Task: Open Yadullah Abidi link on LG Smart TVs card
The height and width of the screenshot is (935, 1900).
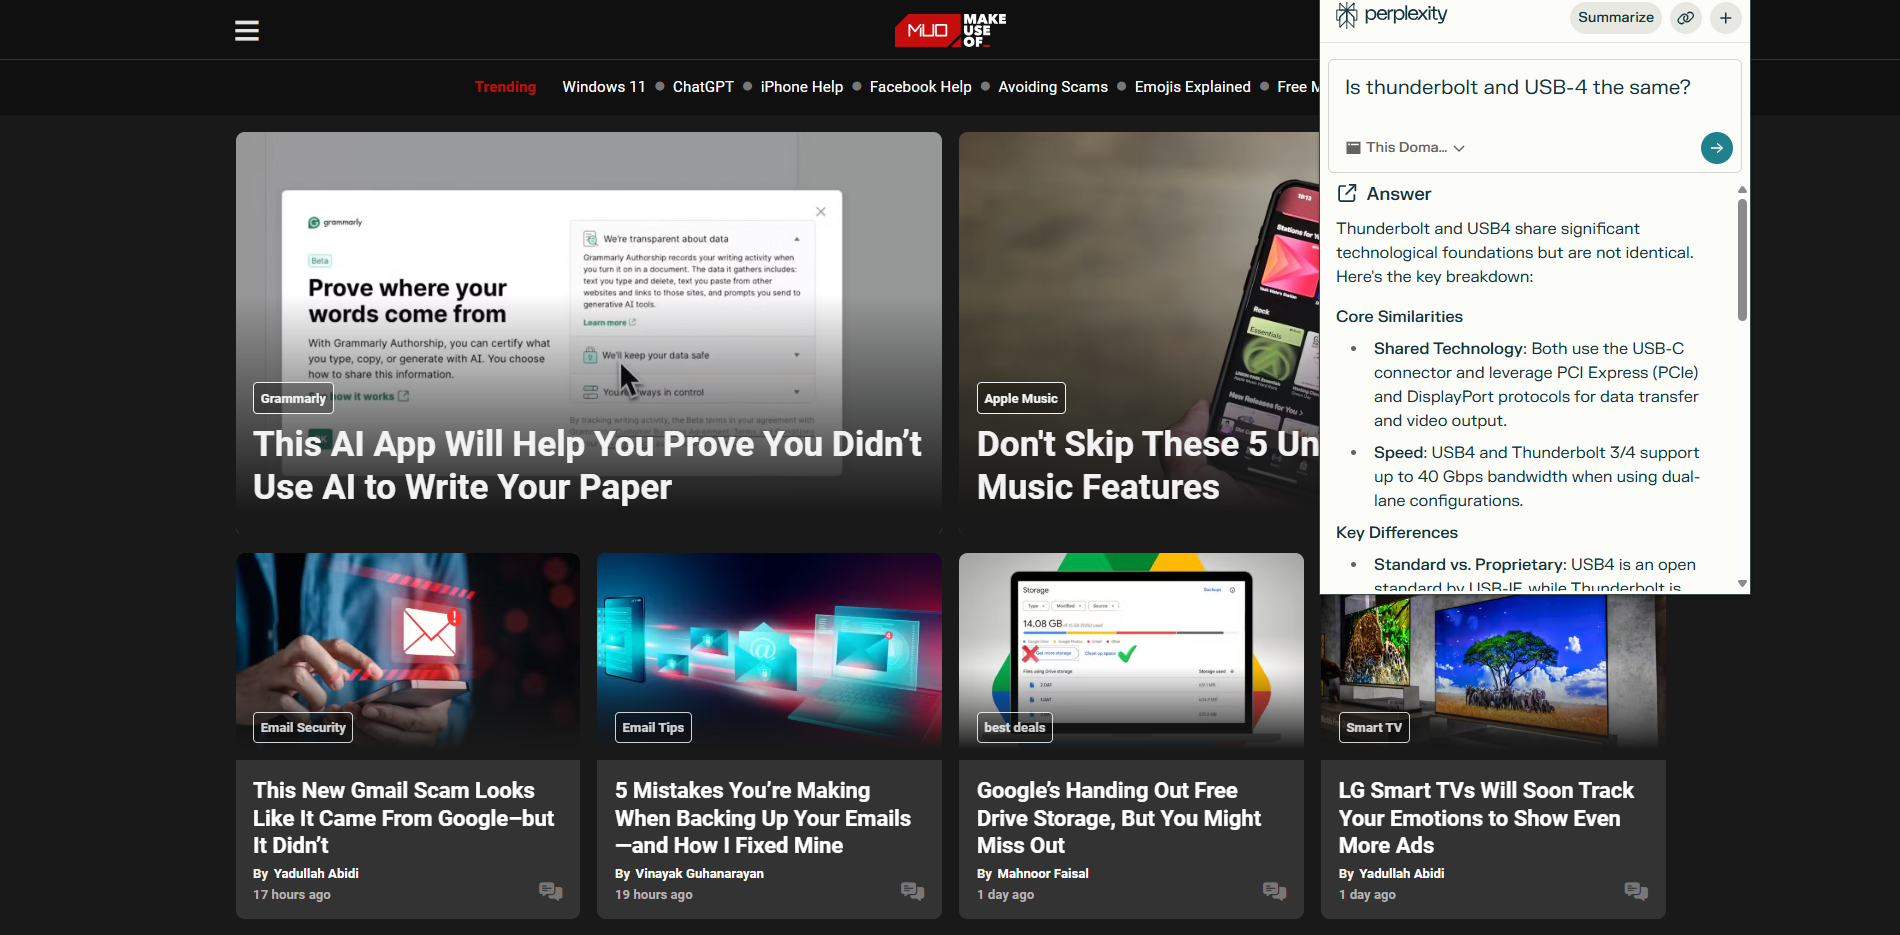Action: click(x=1401, y=873)
